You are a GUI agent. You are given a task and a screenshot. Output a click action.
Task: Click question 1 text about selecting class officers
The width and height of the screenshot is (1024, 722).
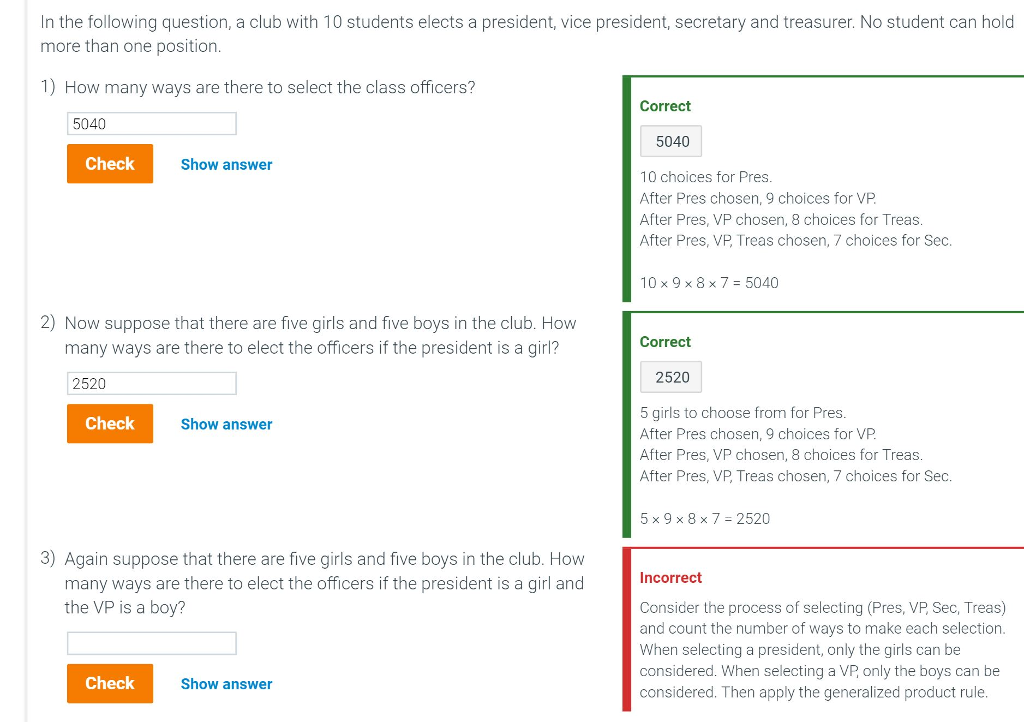click(270, 87)
